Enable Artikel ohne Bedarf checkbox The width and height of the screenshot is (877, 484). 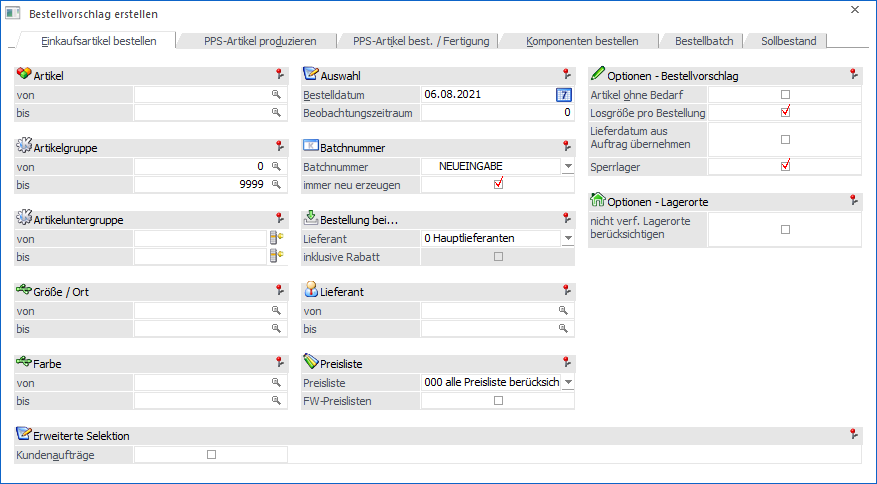click(785, 95)
